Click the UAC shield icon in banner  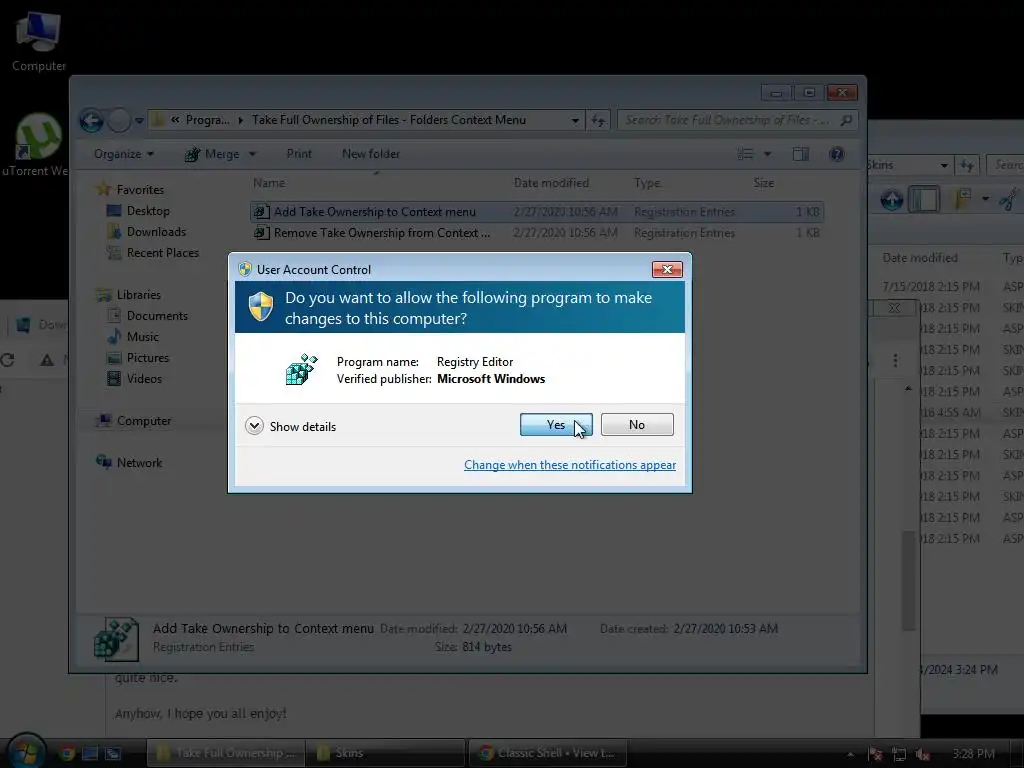coord(261,306)
